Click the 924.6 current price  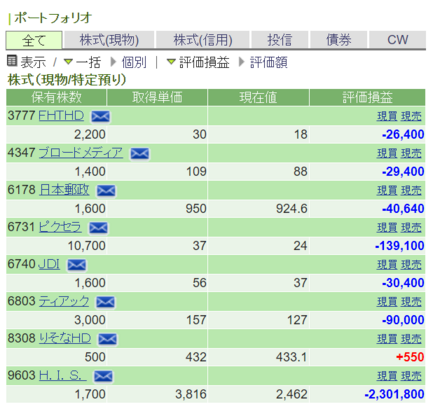coord(291,209)
